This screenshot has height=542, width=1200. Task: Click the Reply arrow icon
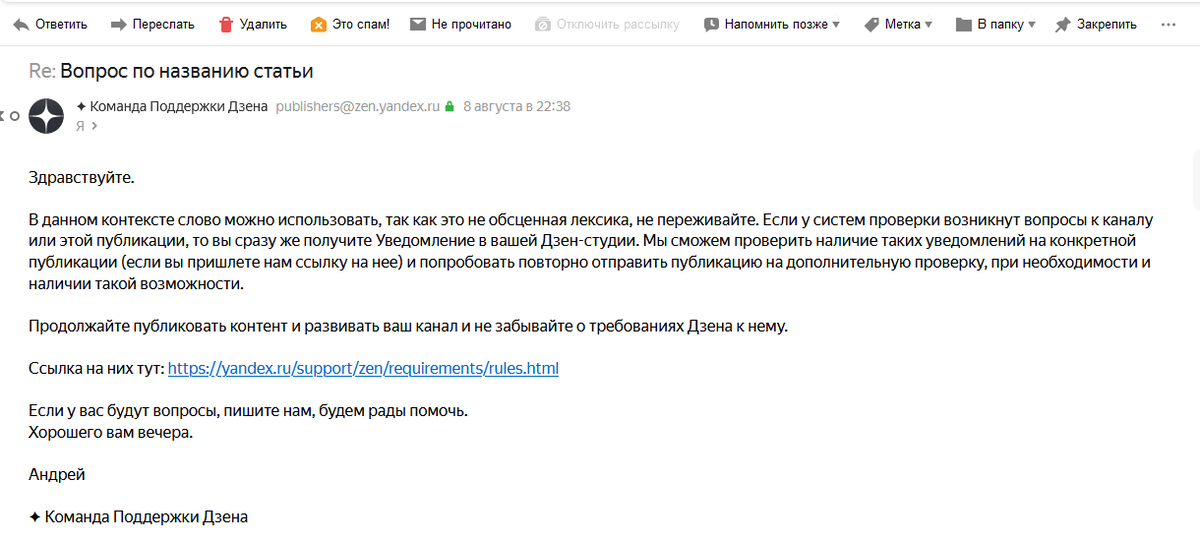(x=20, y=24)
